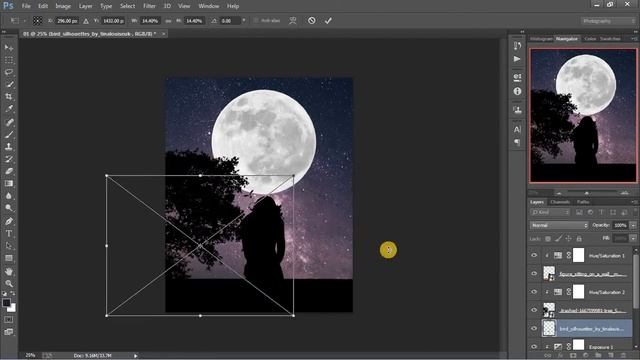Select the Rectangle shape tool

click(9, 258)
